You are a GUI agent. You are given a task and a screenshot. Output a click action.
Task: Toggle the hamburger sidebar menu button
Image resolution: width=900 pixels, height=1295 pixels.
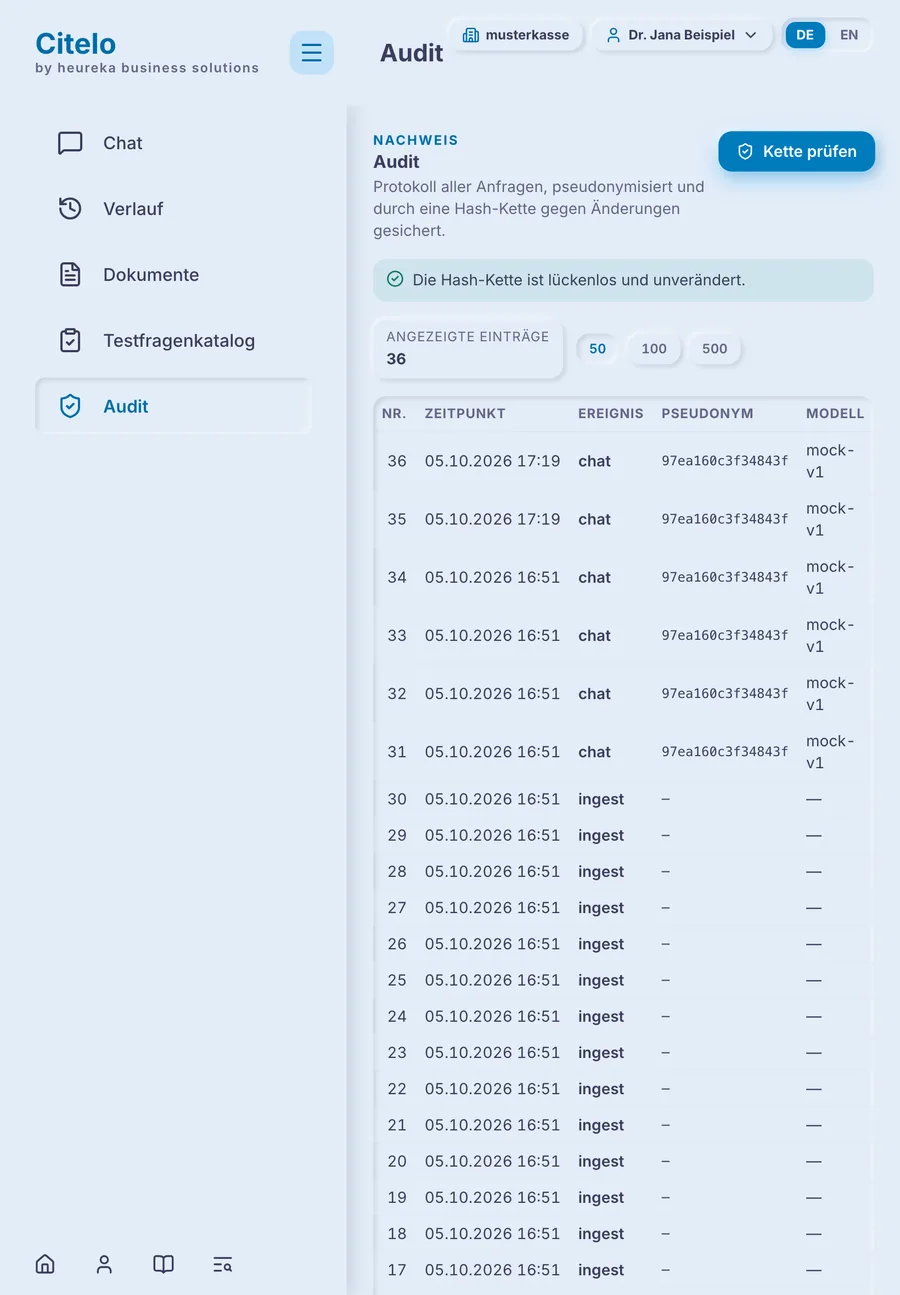312,53
